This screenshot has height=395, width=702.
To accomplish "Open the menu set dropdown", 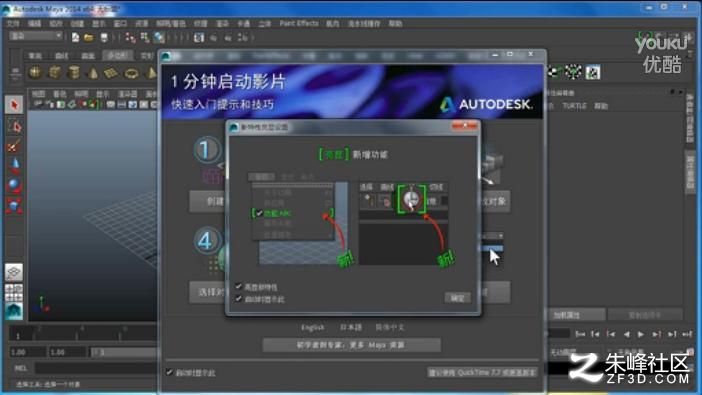I will [35, 36].
